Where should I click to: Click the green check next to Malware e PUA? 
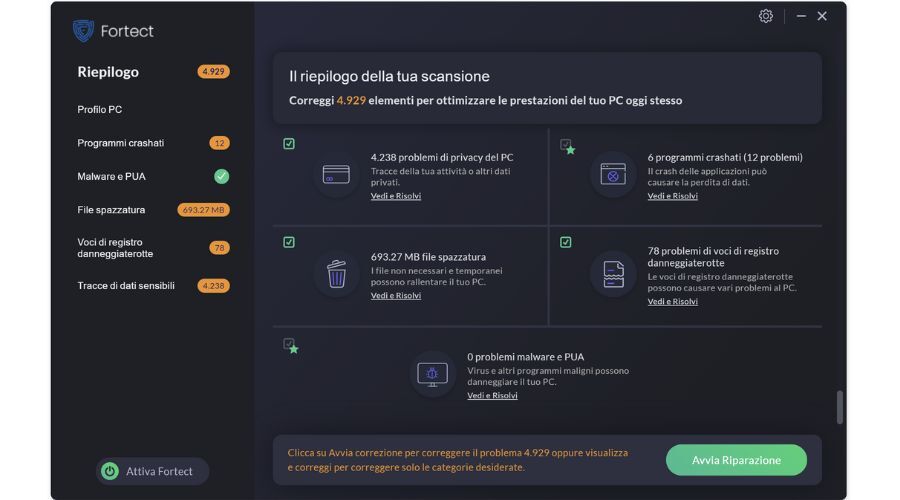tap(222, 176)
